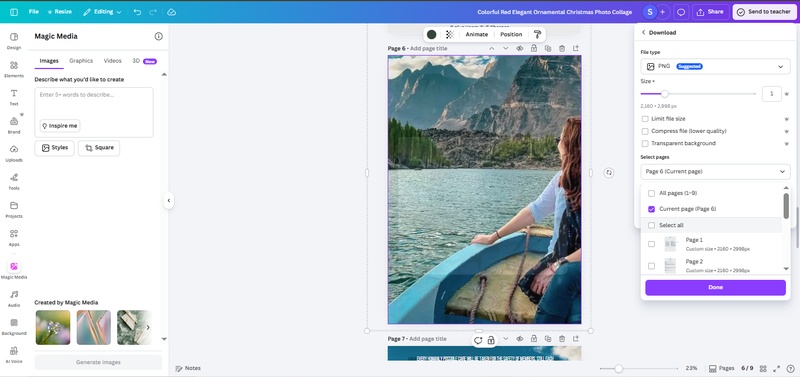
Task: Open the Styles button
Action: pyautogui.click(x=55, y=148)
